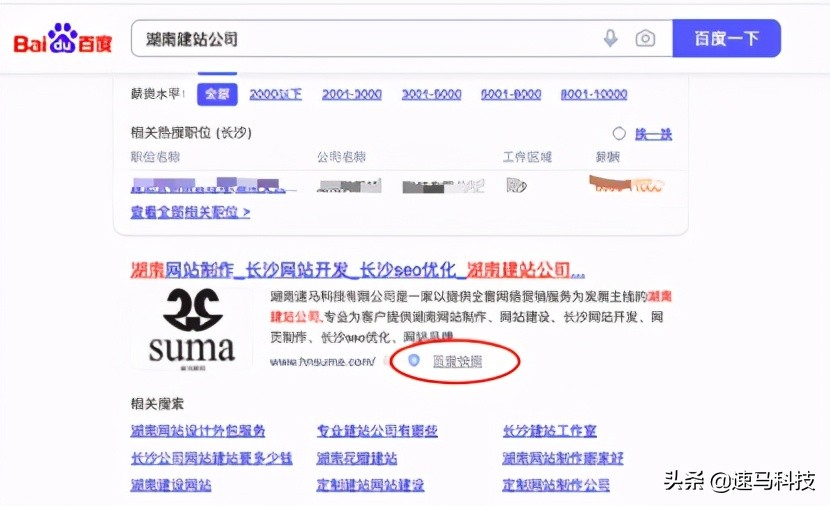The height and width of the screenshot is (506, 830).
Task: Open 查看全部相关职位 link
Action: [x=190, y=212]
